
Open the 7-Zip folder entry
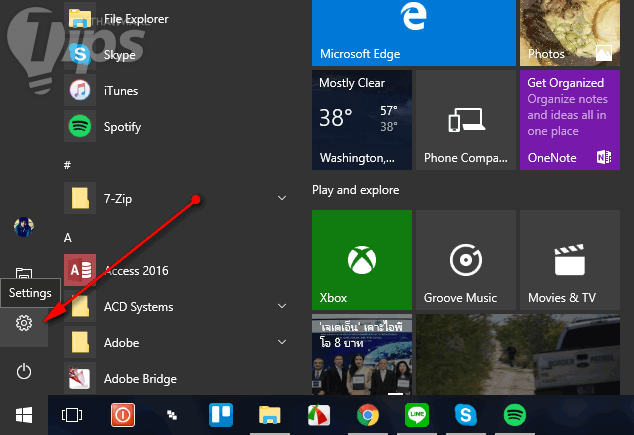point(176,198)
